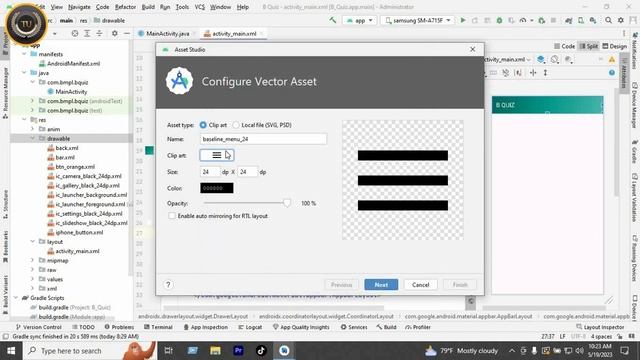This screenshot has width=640, height=360.
Task: Open the app run configuration dropdown
Action: [x=360, y=20]
